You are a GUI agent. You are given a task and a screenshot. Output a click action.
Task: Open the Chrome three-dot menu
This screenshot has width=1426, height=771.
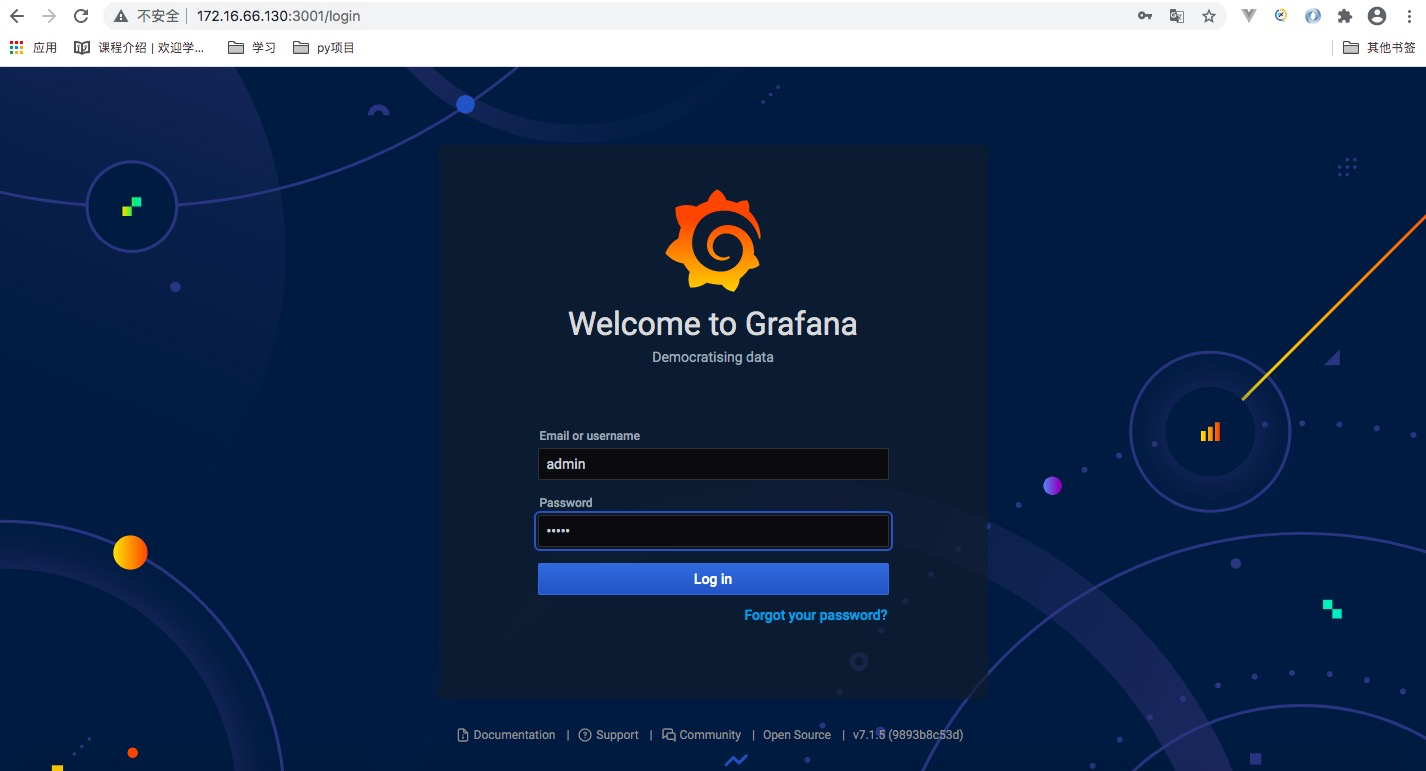pos(1409,16)
